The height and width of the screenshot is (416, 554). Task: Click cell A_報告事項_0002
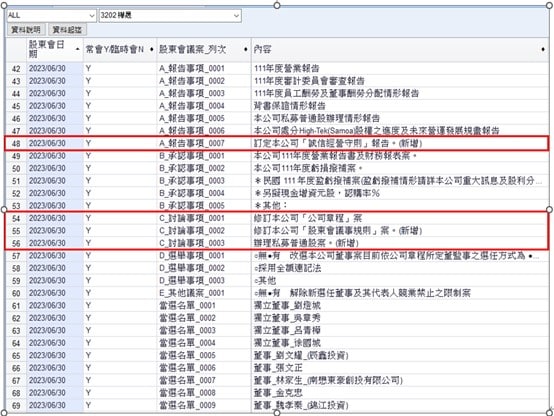(x=204, y=81)
